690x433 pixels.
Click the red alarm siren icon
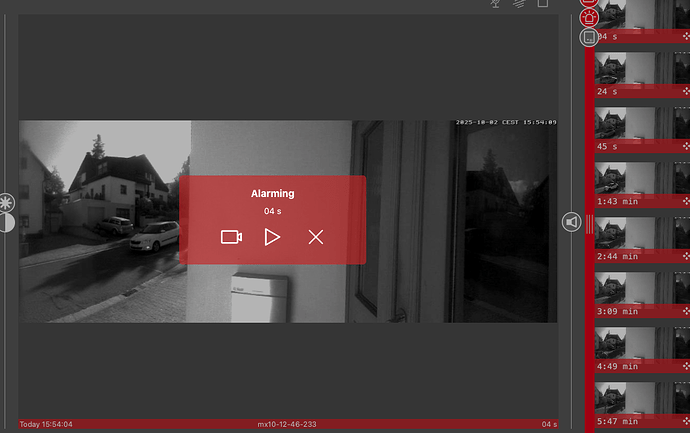coord(589,18)
